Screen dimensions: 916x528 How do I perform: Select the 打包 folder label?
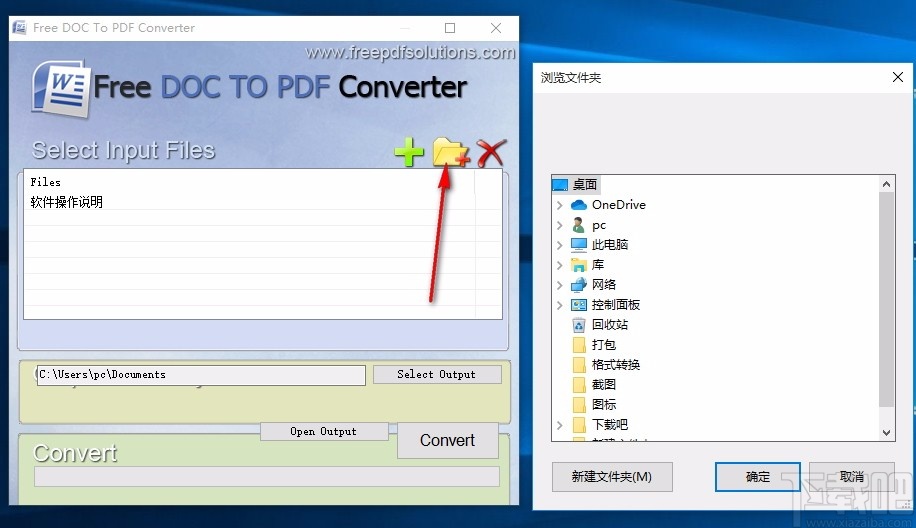click(604, 345)
